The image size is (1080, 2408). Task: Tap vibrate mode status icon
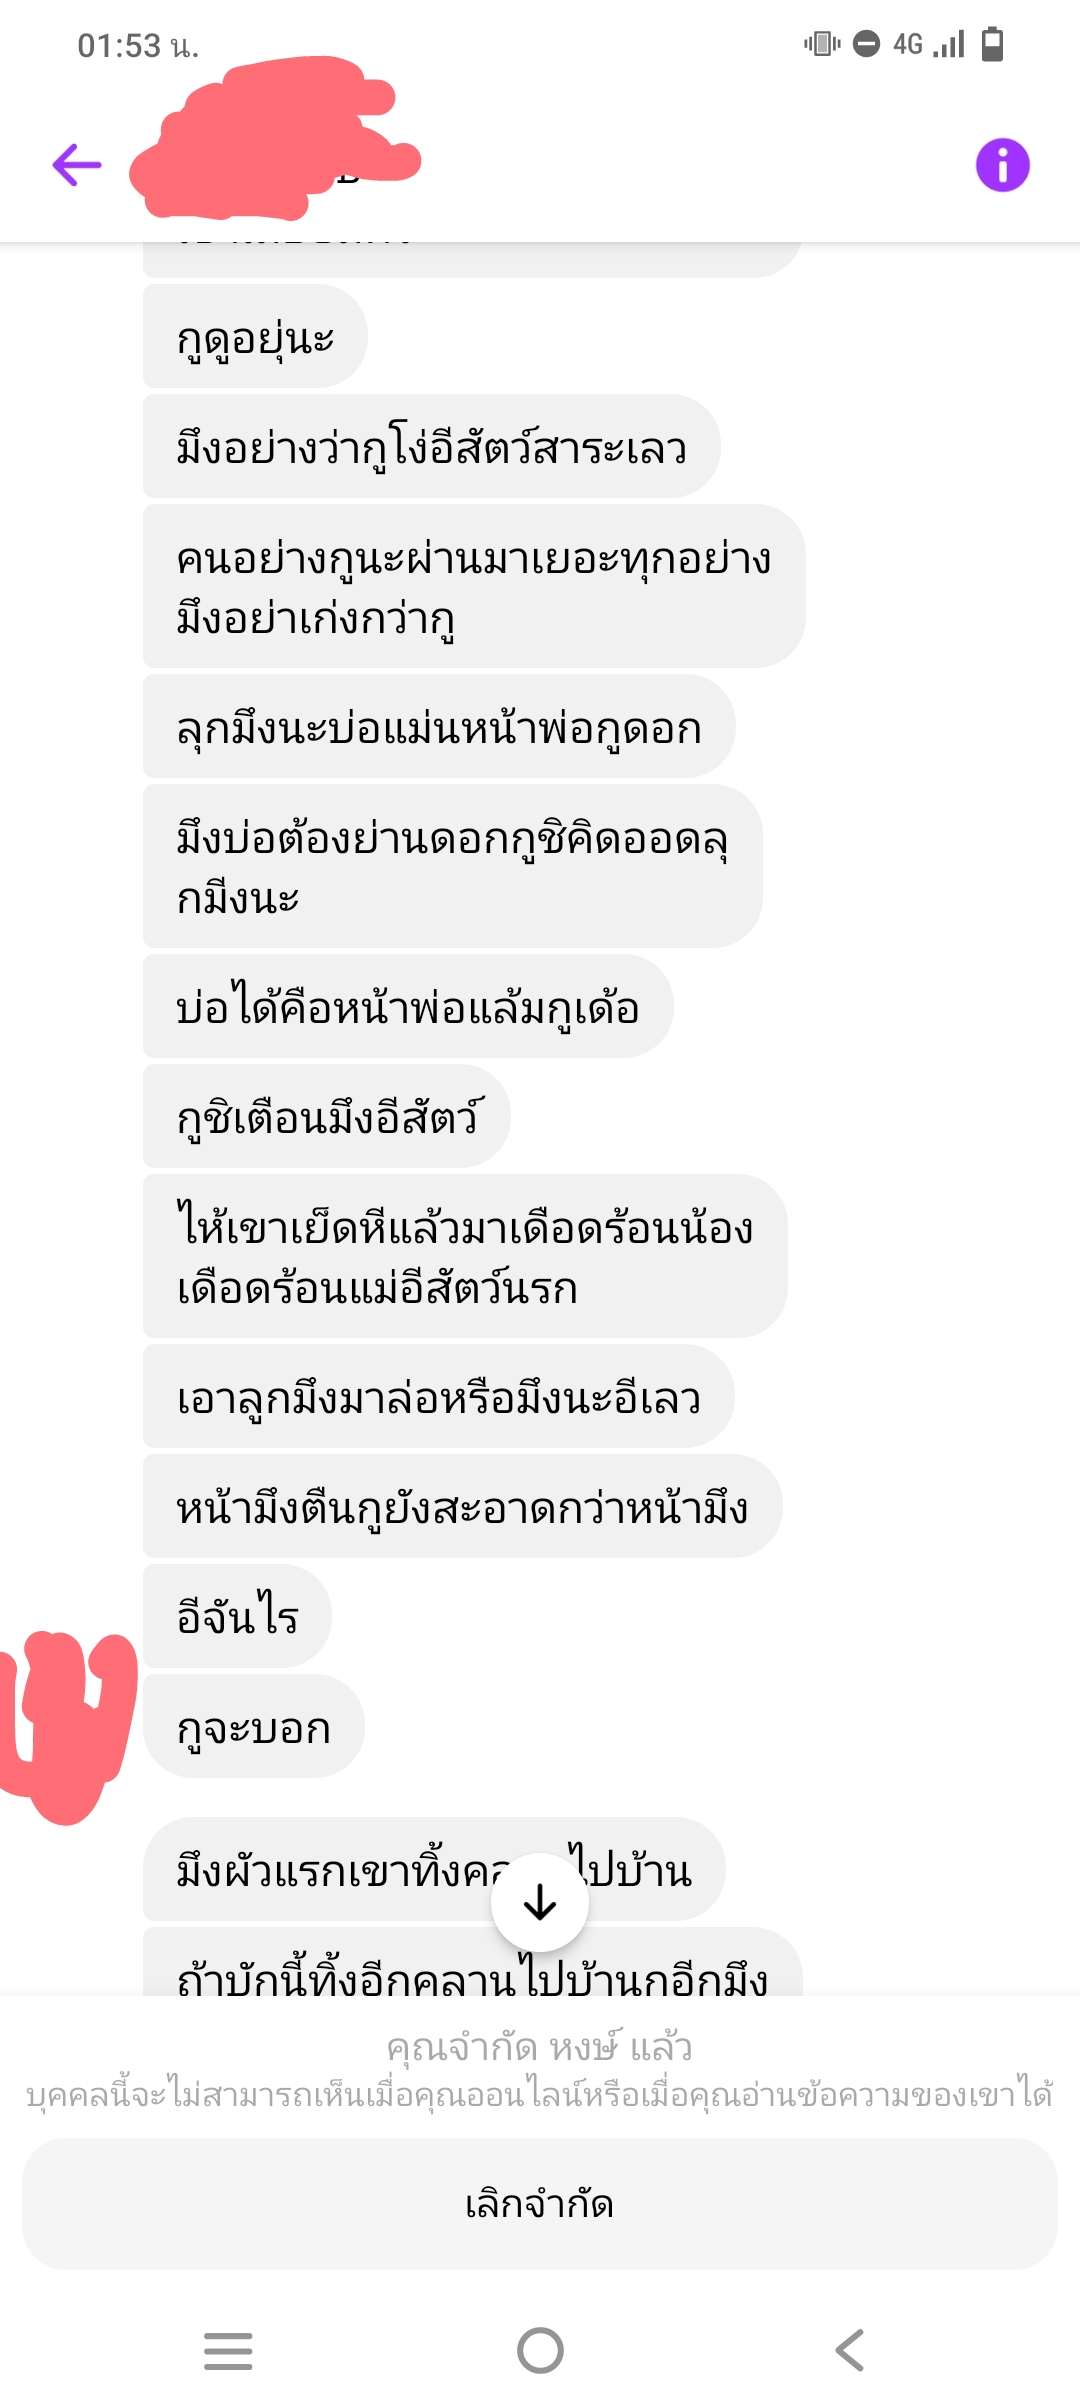click(x=822, y=44)
